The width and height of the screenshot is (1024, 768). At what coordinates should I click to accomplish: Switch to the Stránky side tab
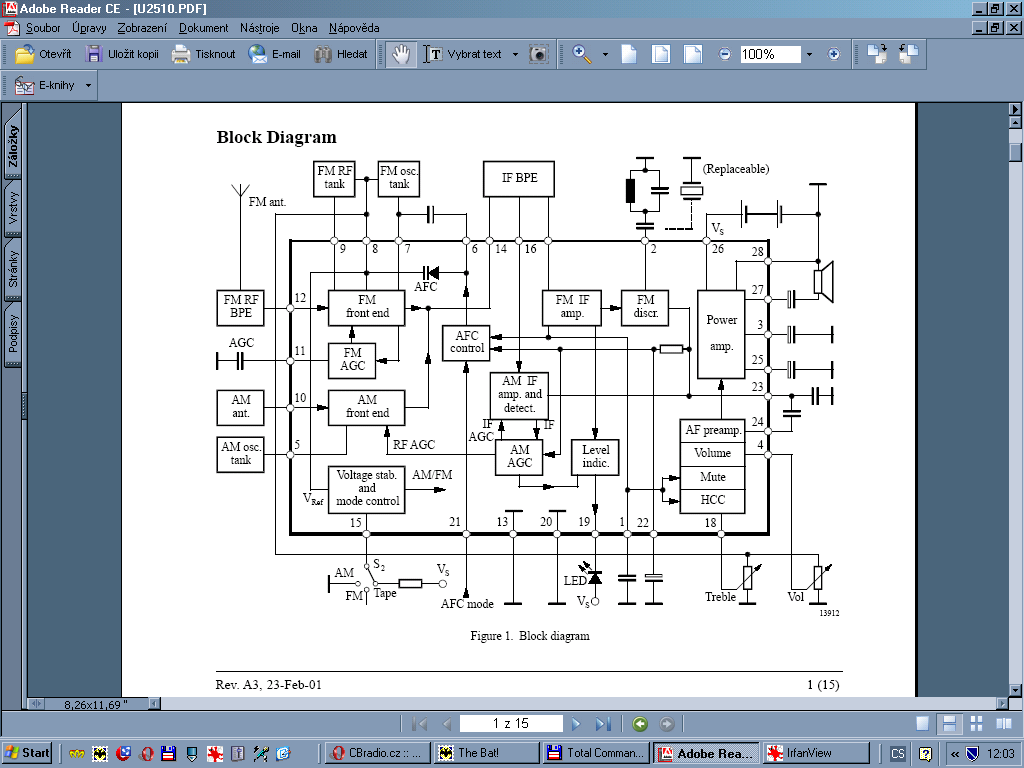[13, 268]
